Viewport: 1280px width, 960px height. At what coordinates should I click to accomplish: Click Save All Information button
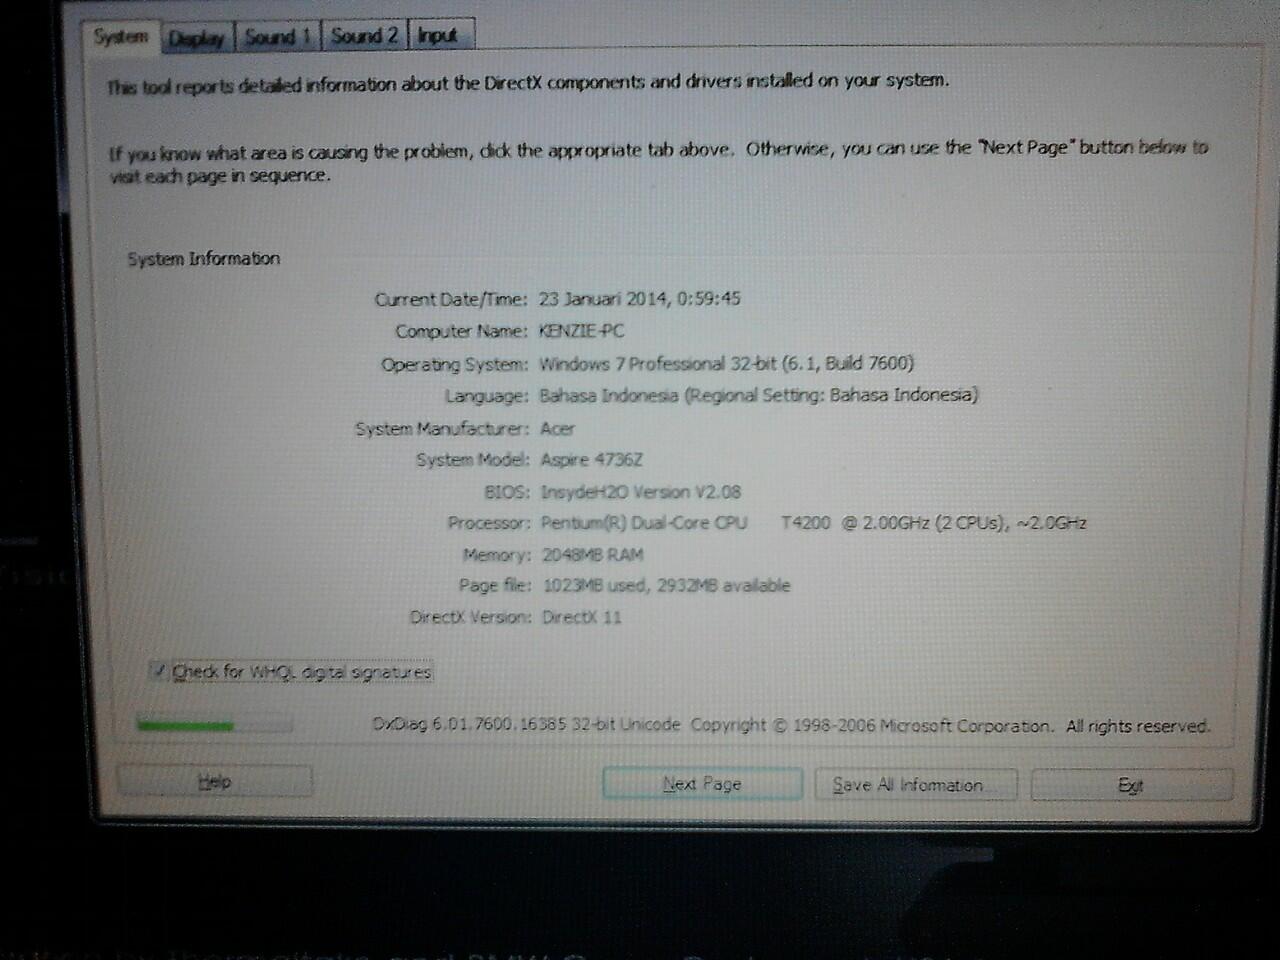[914, 785]
